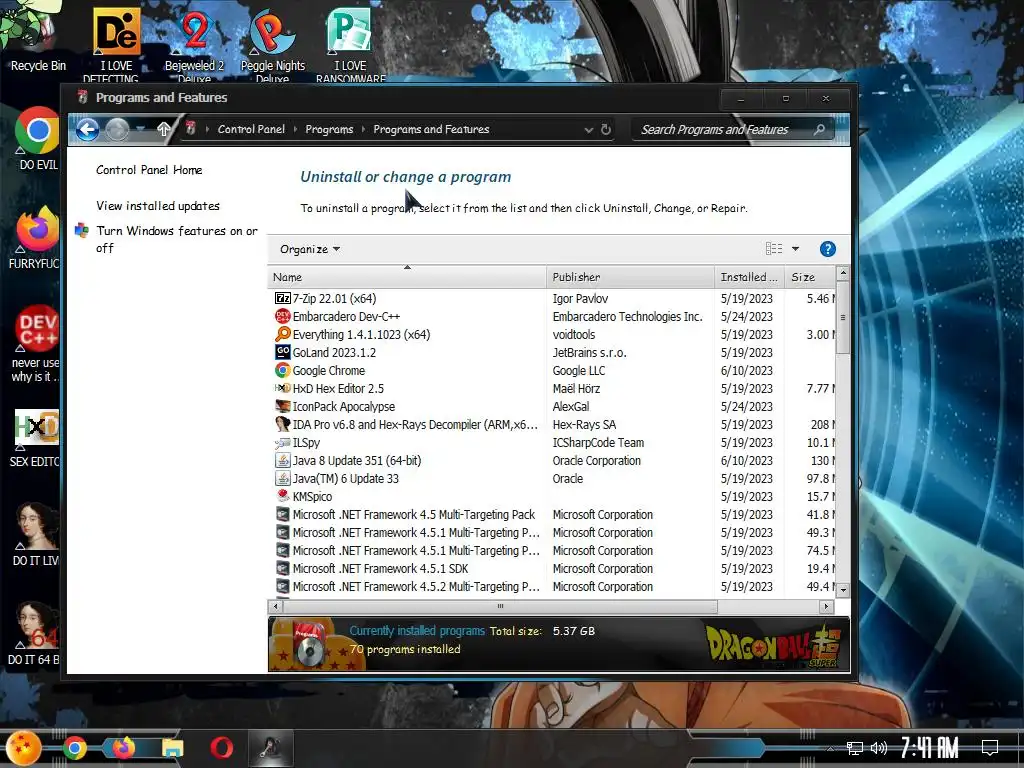The image size is (1024, 768).
Task: Select the IconPack Apocalypse row
Action: coord(551,406)
